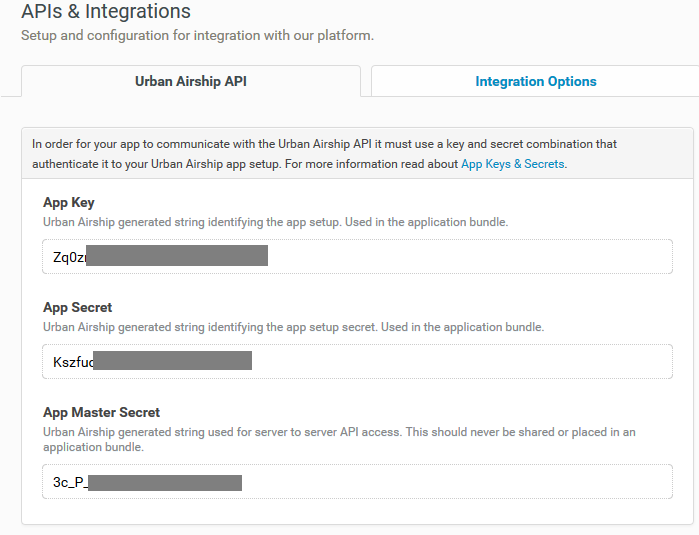
Task: Select the Urban Airship API tab
Action: (191, 81)
